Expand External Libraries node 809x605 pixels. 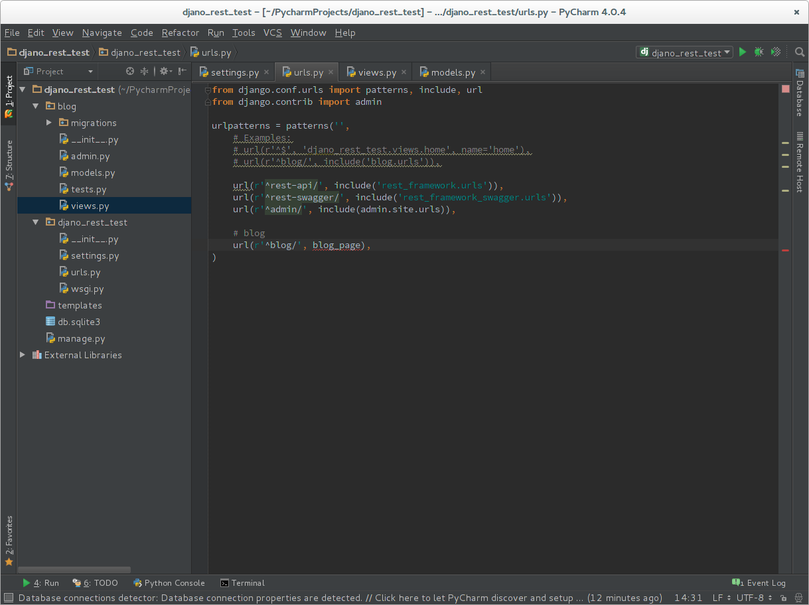(23, 354)
